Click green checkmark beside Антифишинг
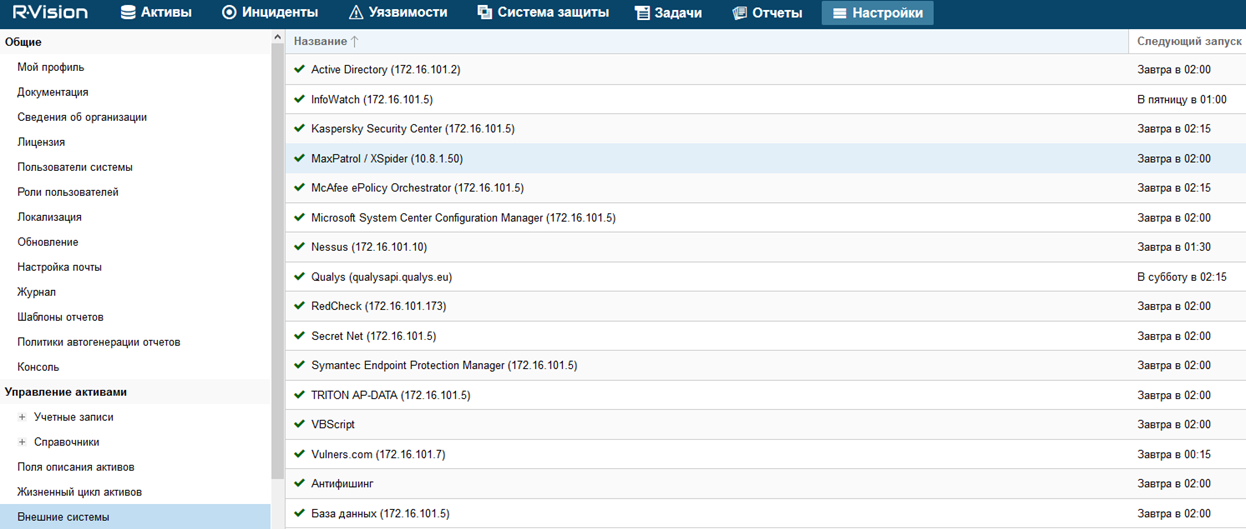 coord(299,483)
